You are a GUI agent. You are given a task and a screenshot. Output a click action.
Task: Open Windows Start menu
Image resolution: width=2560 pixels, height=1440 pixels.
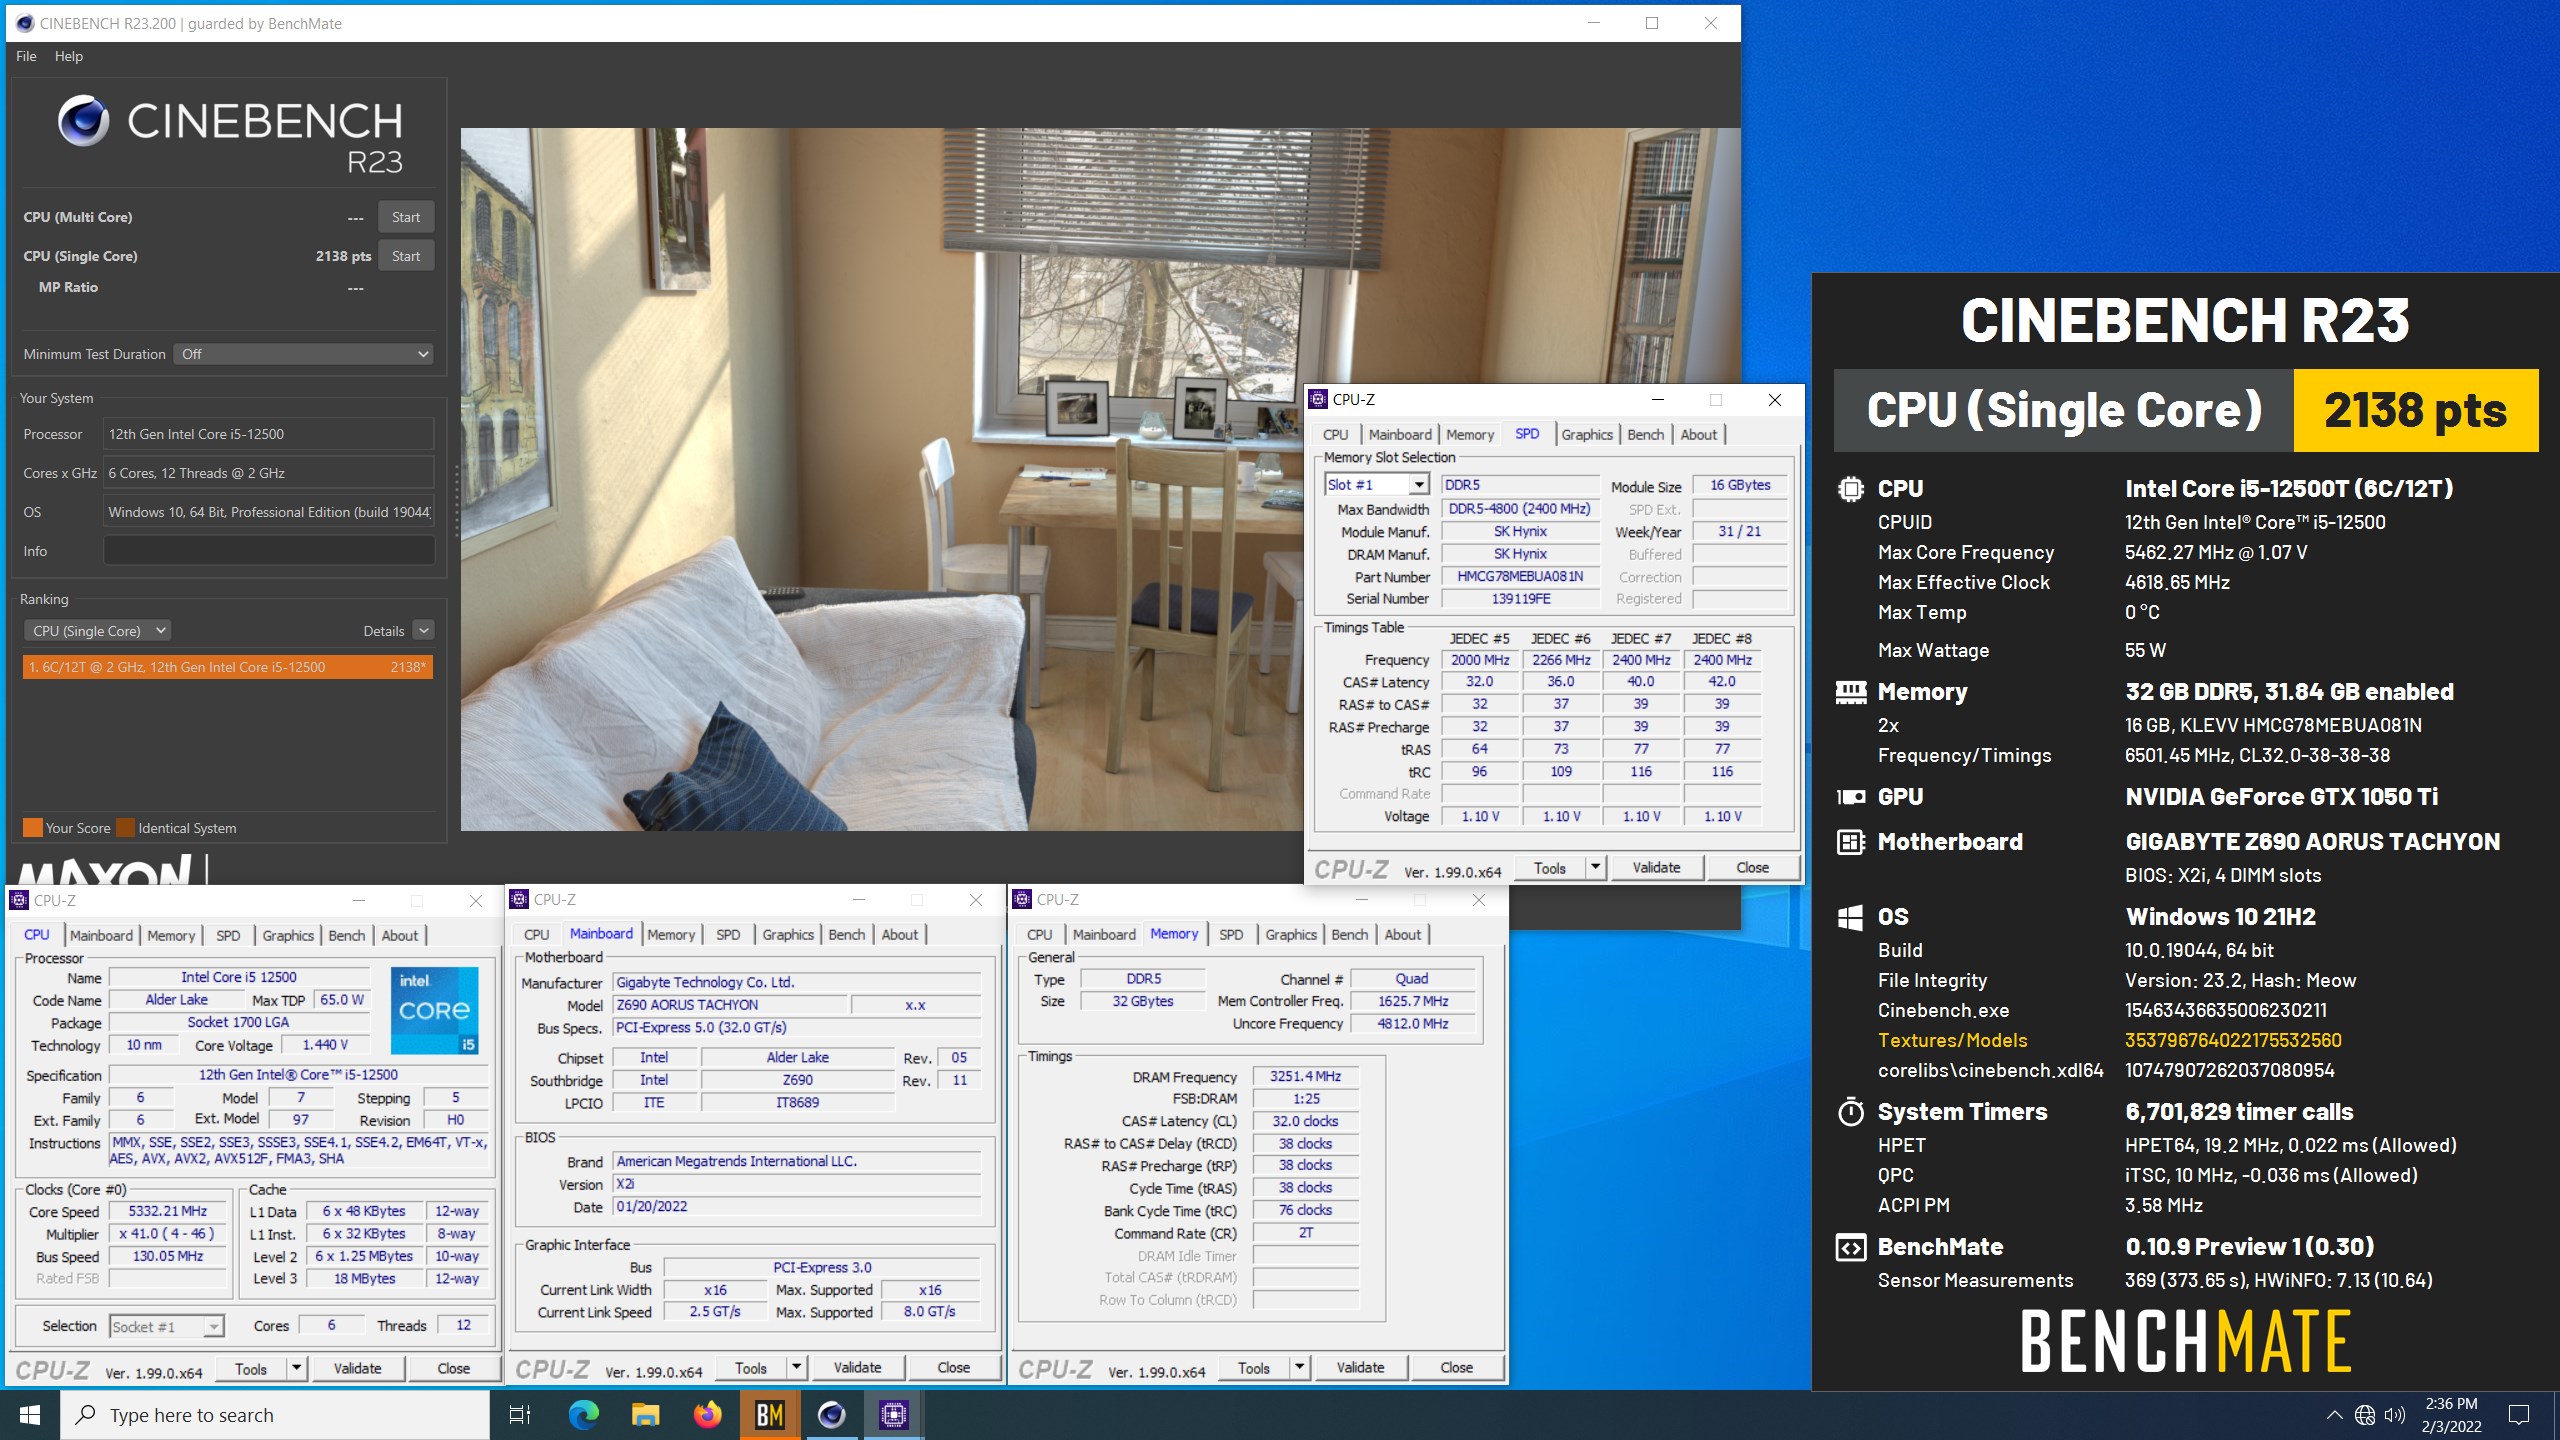click(30, 1415)
